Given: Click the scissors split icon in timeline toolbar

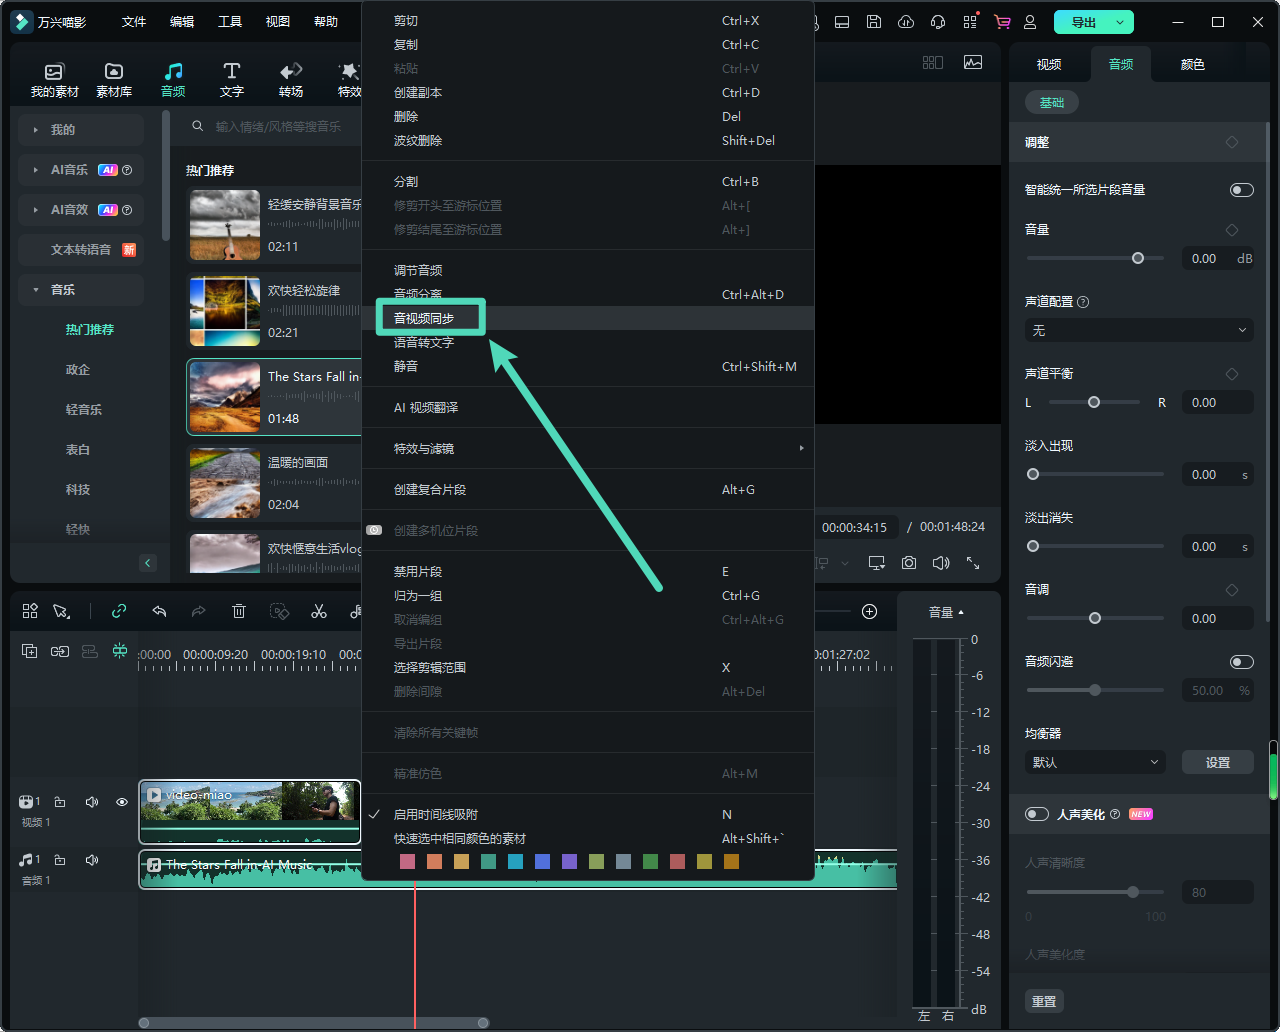Looking at the screenshot, I should coord(319,611).
